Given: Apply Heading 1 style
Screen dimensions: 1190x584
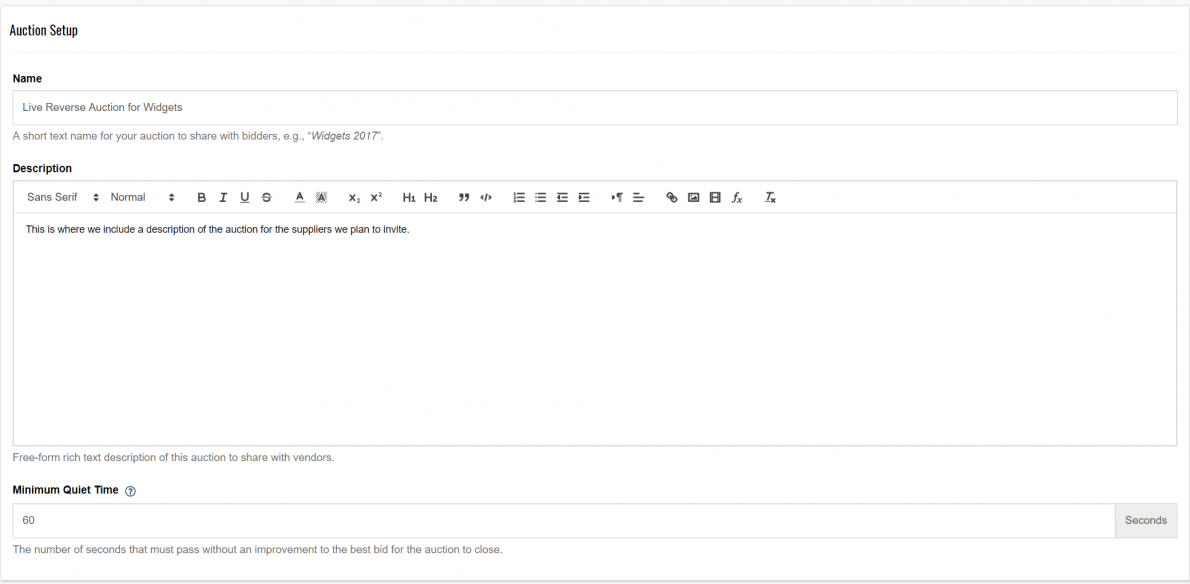Looking at the screenshot, I should 409,198.
